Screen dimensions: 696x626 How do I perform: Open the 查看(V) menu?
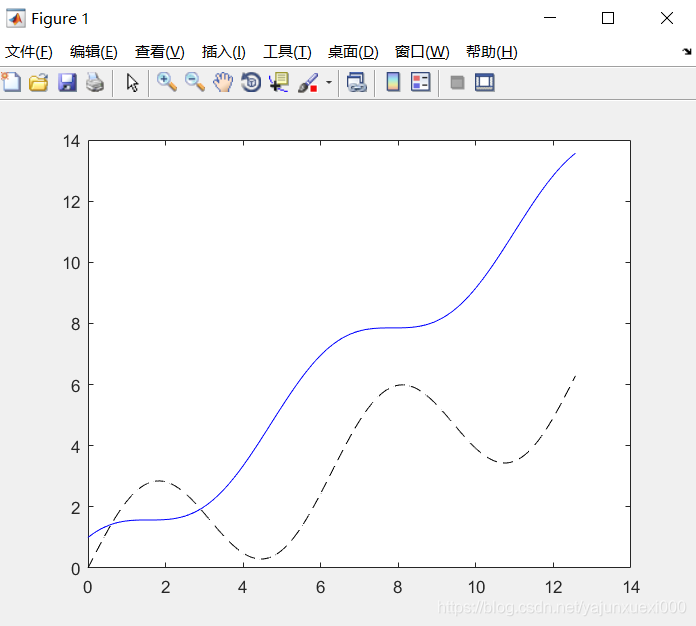pos(160,52)
